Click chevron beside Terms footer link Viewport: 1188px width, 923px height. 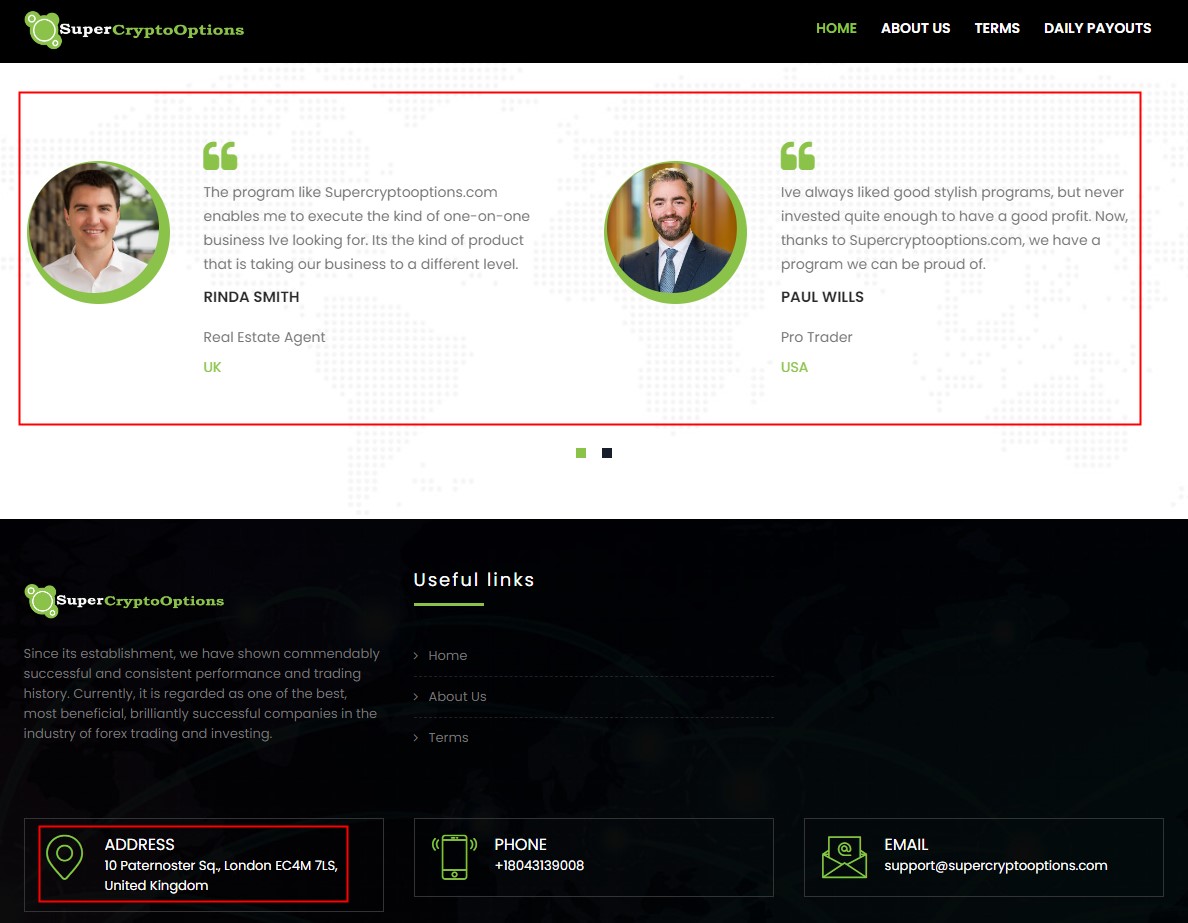[x=416, y=737]
